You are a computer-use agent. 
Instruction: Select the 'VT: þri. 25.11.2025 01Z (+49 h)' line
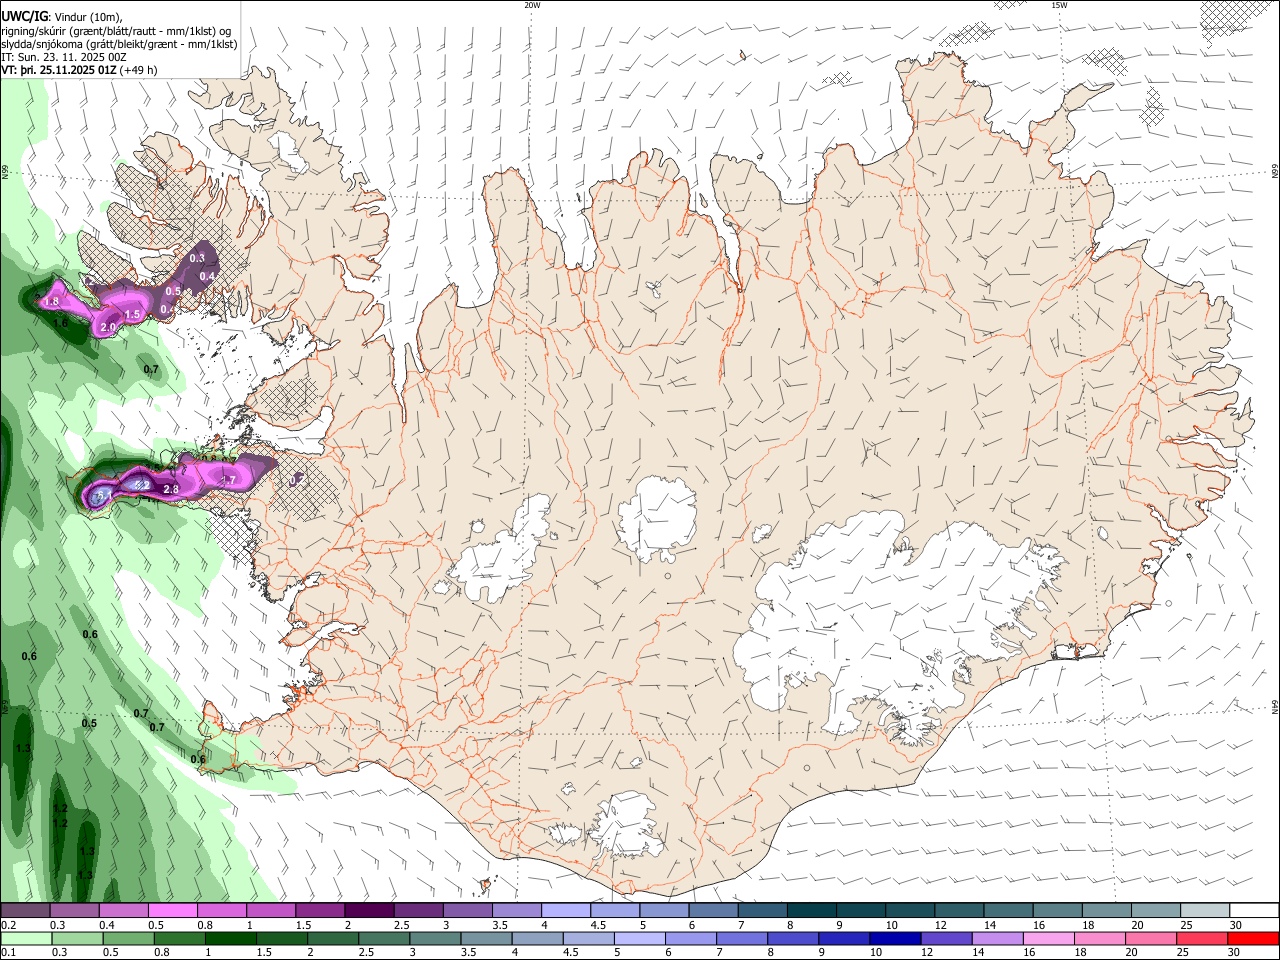coord(79,70)
